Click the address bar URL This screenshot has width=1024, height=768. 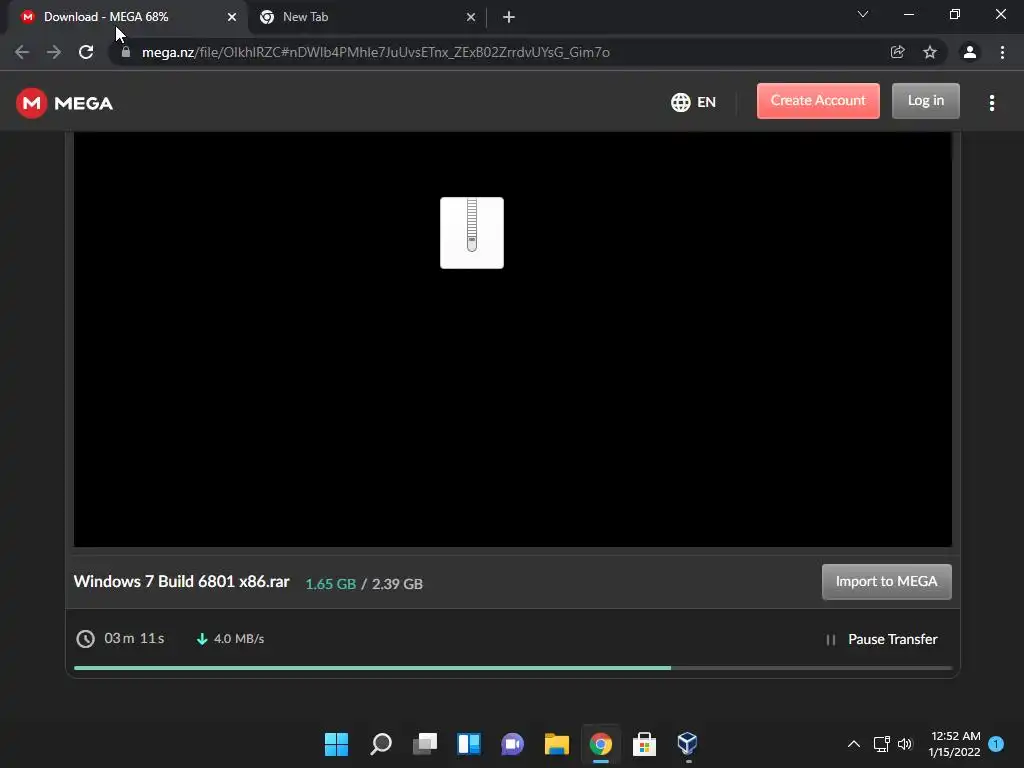(376, 52)
